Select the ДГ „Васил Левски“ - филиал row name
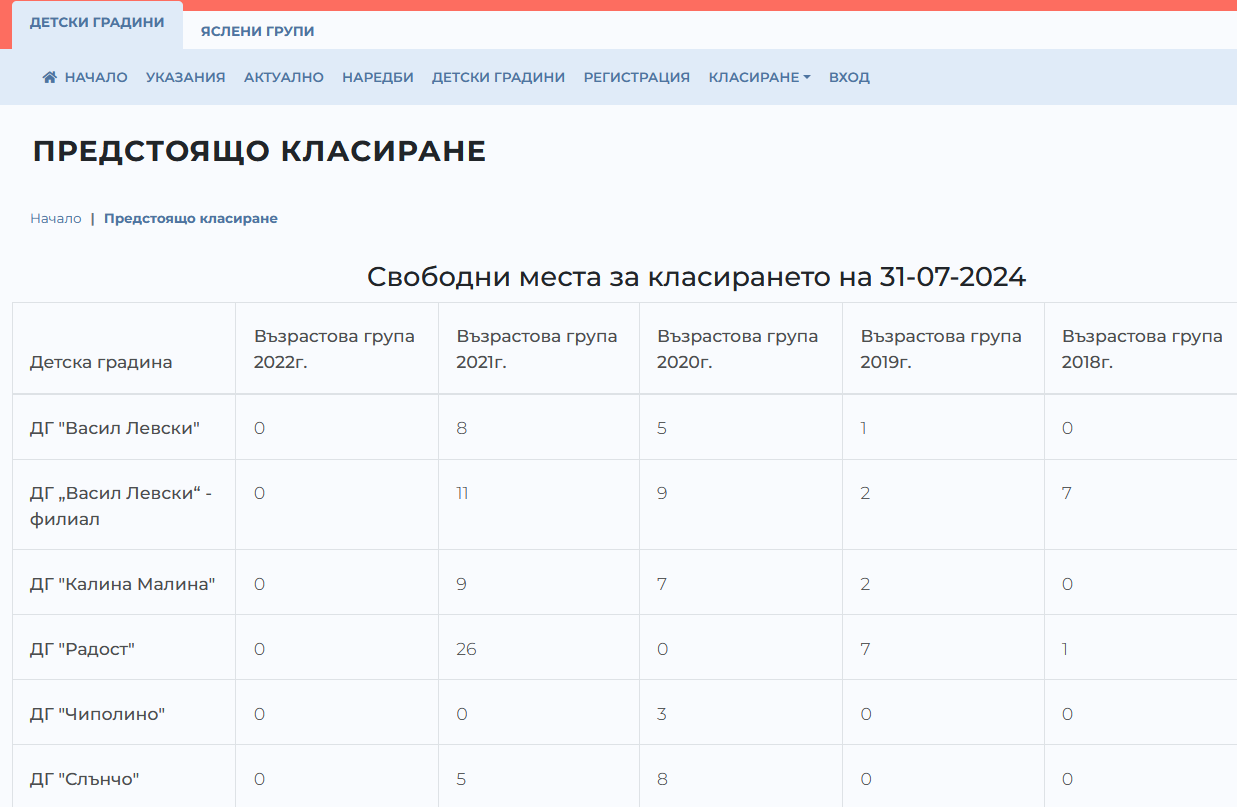 tap(121, 506)
